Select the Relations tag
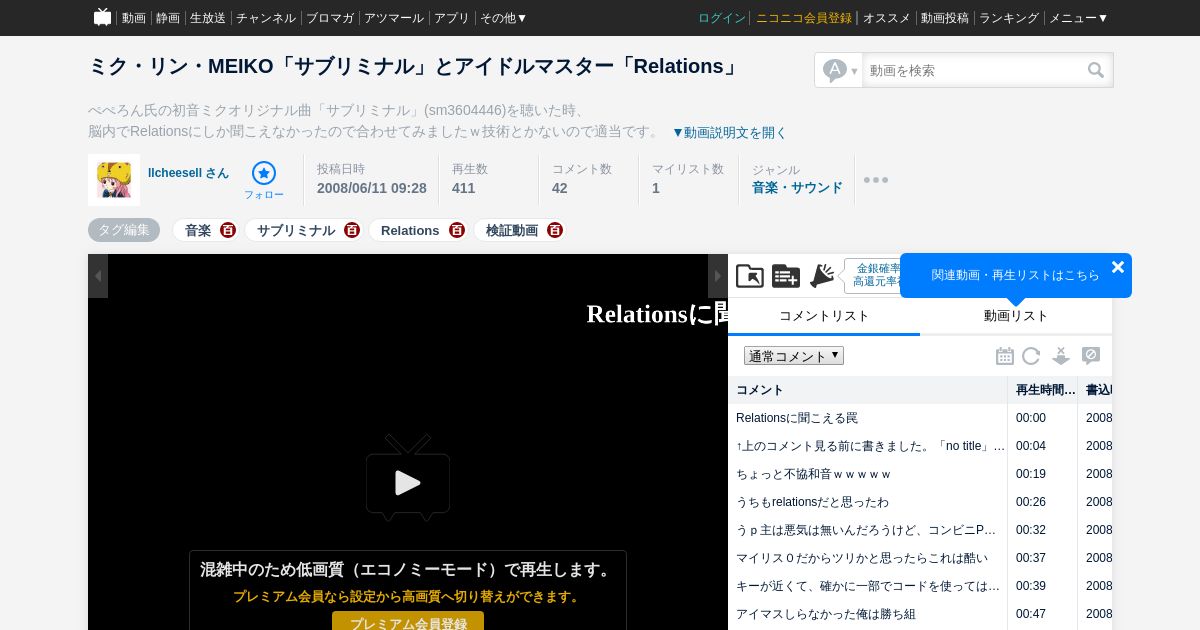Screen dimensions: 1200x630 coord(410,230)
